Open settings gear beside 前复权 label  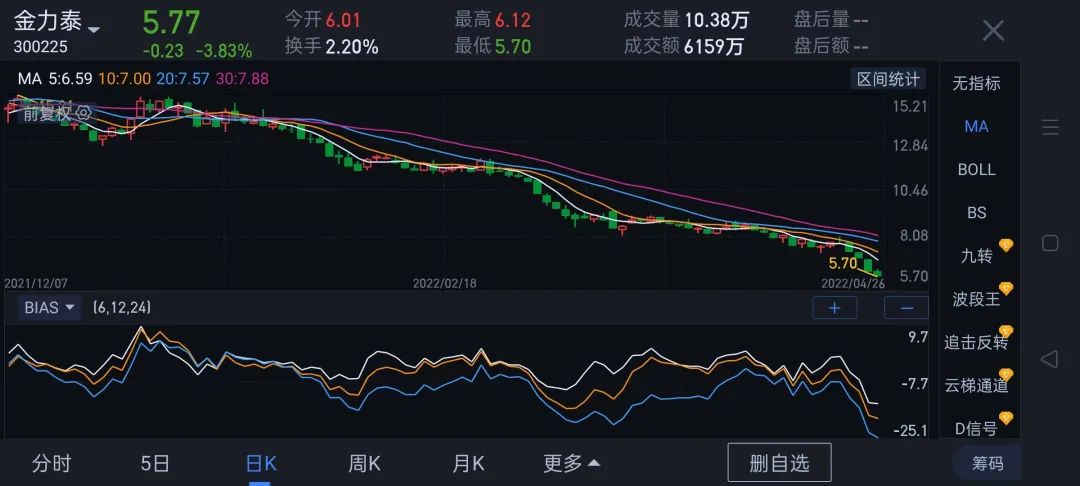(x=84, y=113)
